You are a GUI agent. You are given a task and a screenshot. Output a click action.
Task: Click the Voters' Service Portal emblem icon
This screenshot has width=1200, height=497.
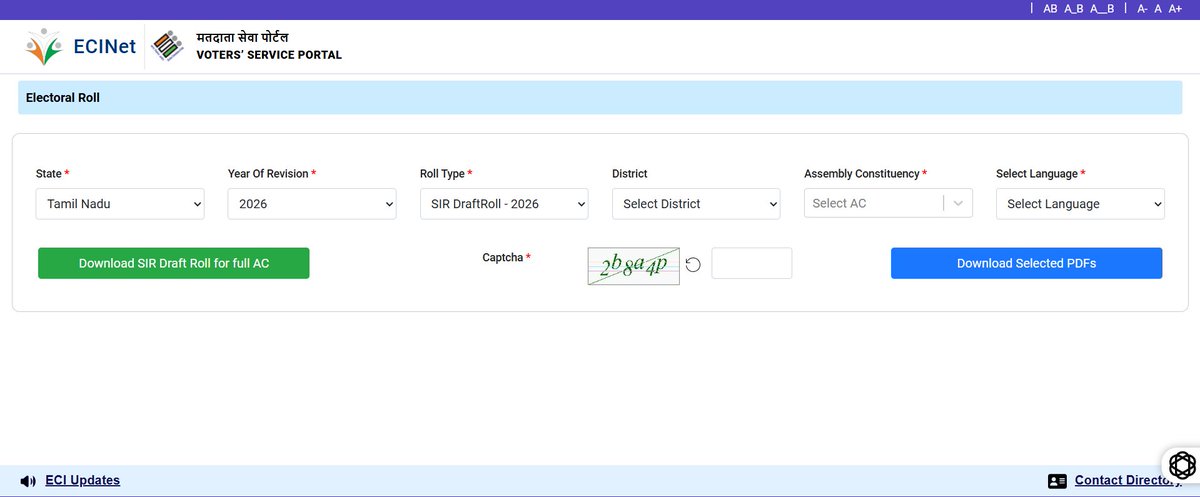click(x=167, y=46)
